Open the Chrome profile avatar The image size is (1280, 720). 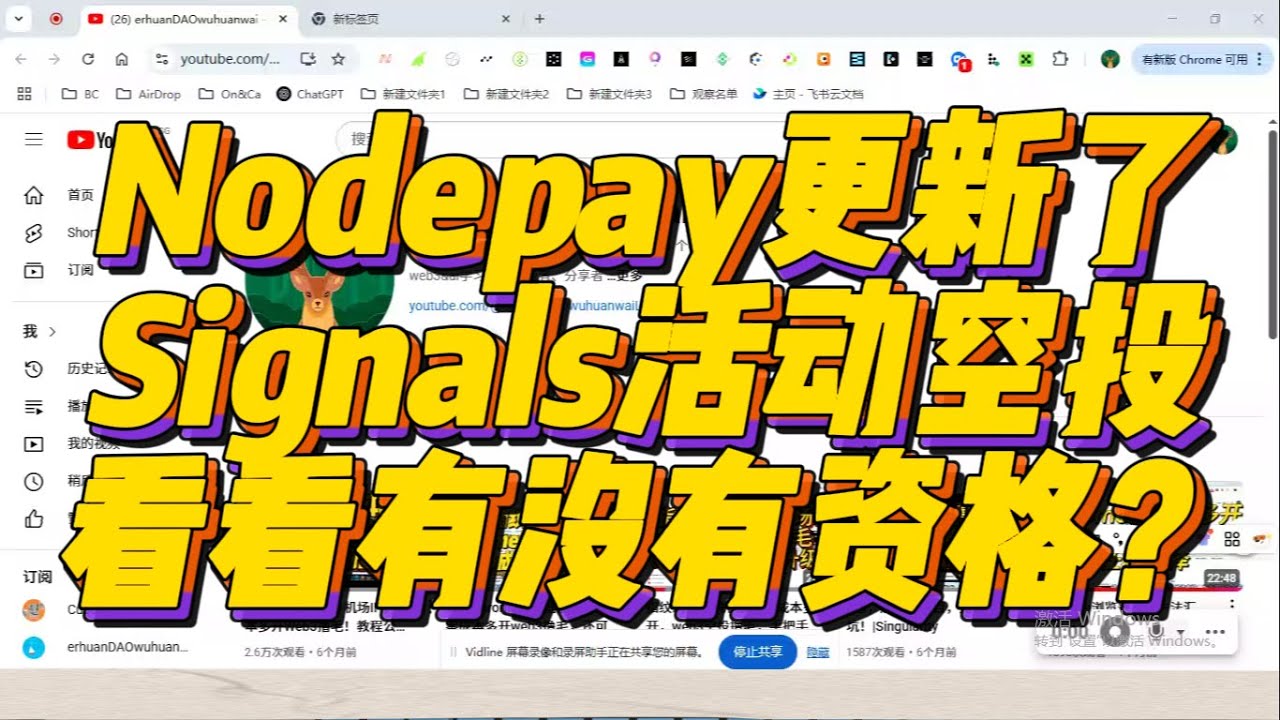1110,59
